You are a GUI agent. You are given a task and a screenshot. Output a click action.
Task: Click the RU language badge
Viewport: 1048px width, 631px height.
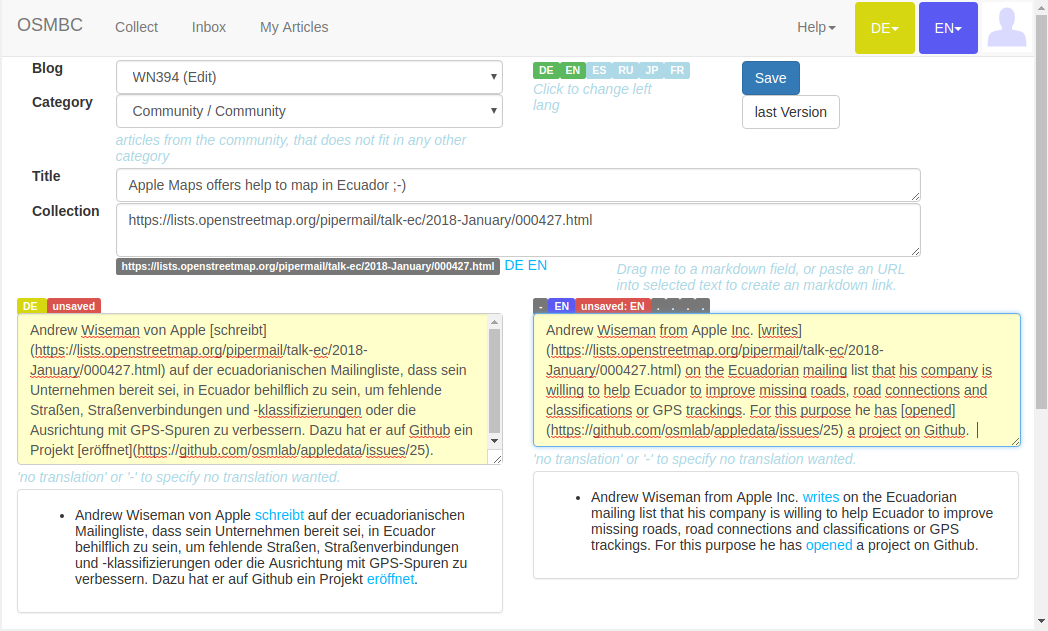pos(625,70)
